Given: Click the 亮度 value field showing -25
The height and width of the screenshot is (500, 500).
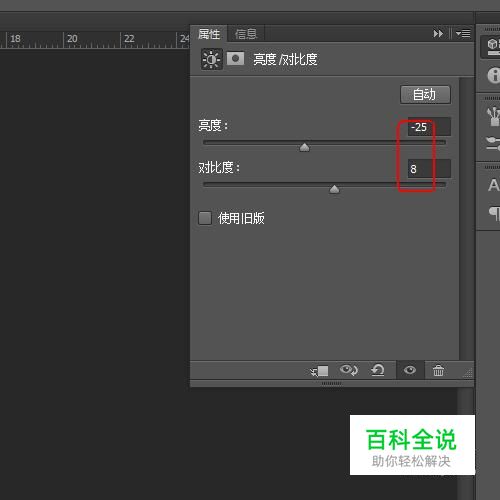Looking at the screenshot, I should [429, 127].
